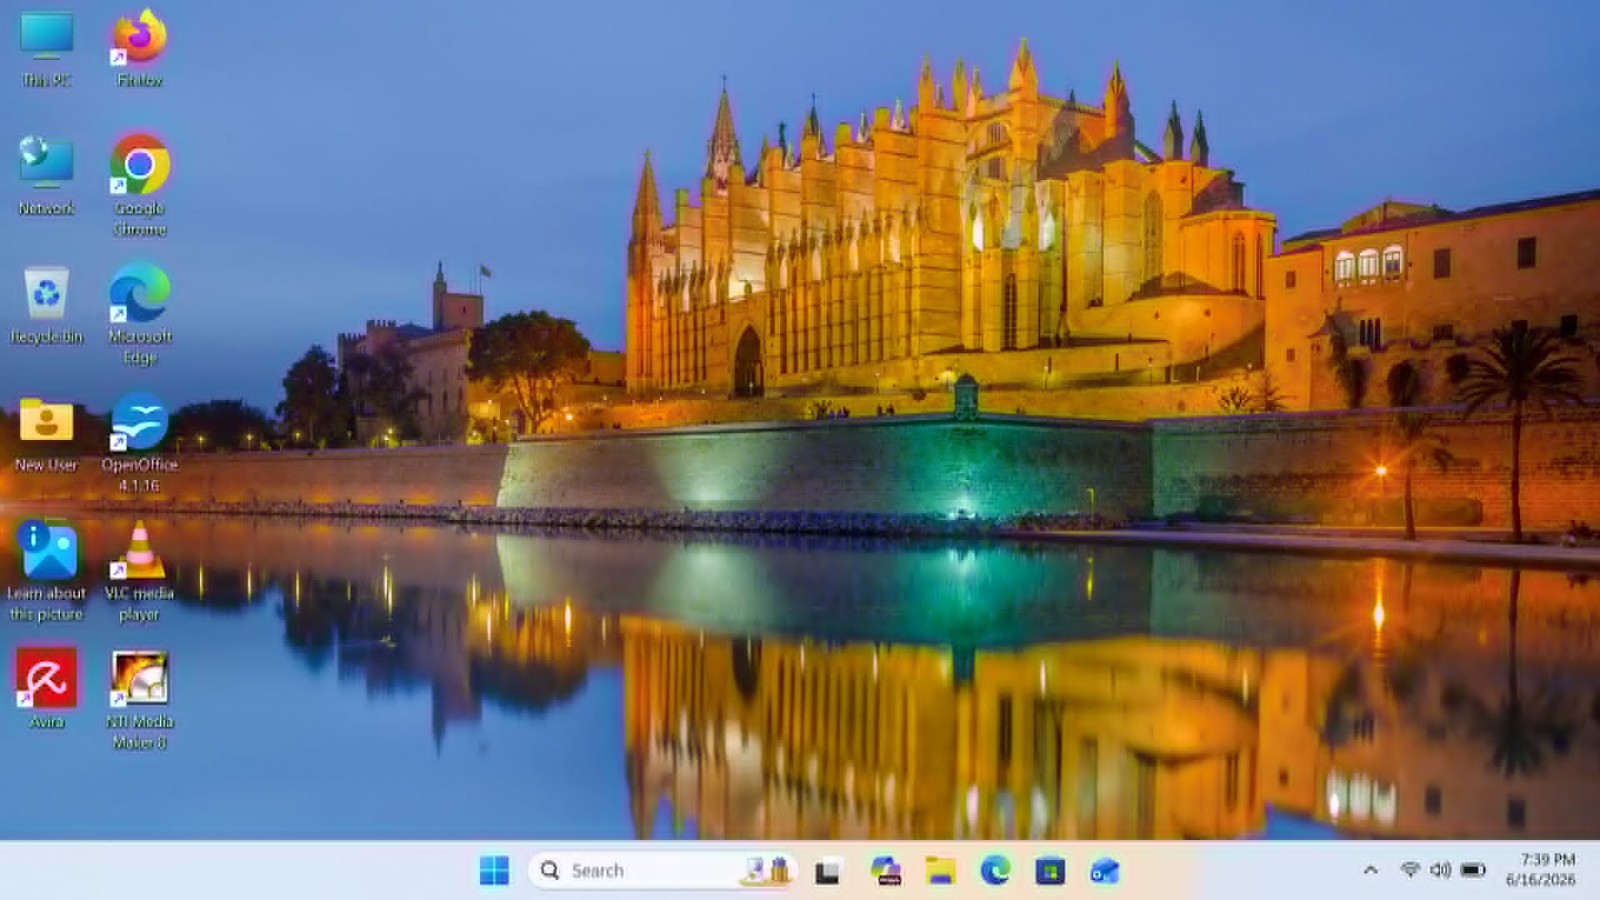Open Wi-Fi network tray icon

(x=1410, y=870)
